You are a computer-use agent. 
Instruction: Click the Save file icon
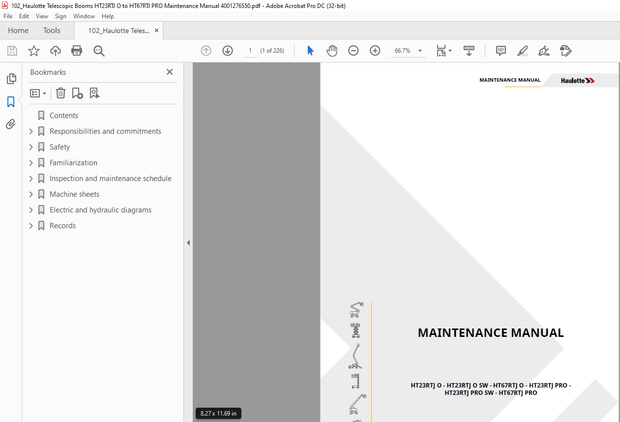[x=12, y=51]
